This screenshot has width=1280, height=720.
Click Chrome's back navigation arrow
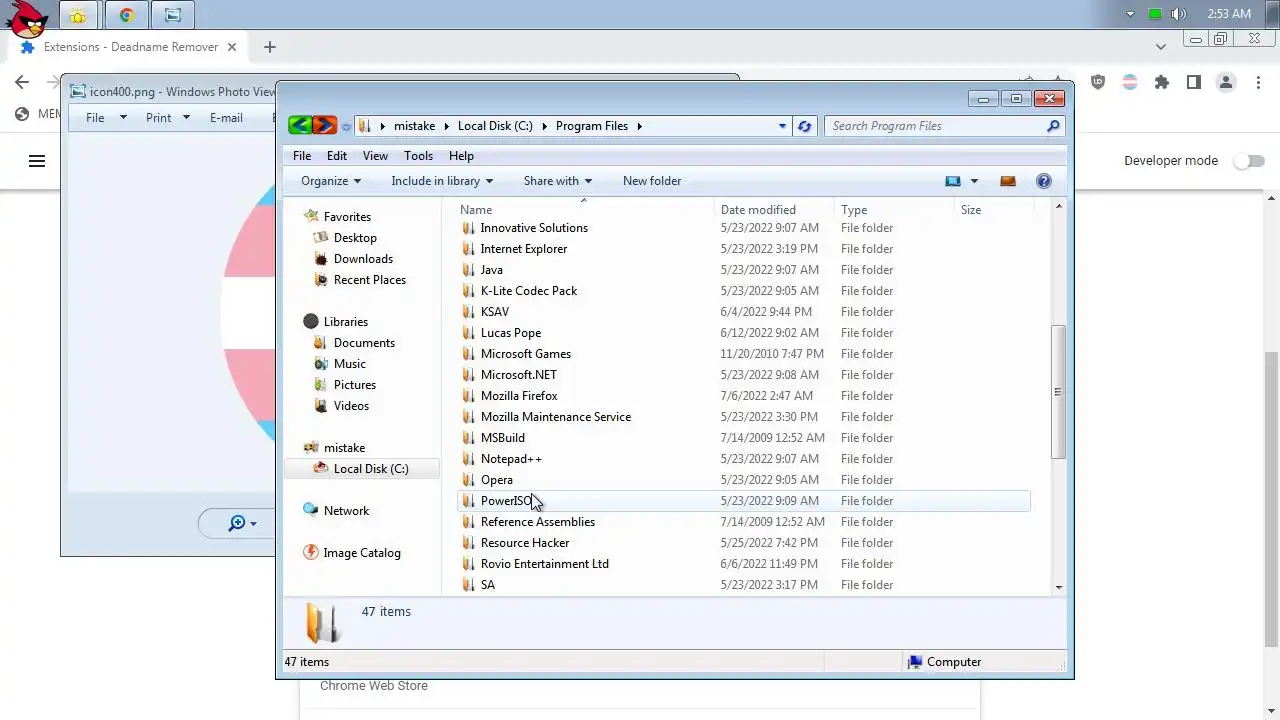(22, 83)
